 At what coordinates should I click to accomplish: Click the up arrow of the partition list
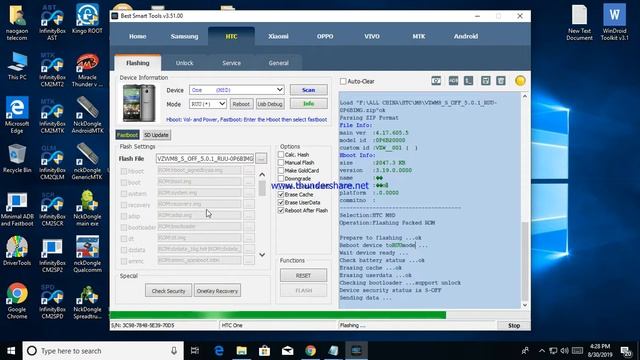pos(262,175)
